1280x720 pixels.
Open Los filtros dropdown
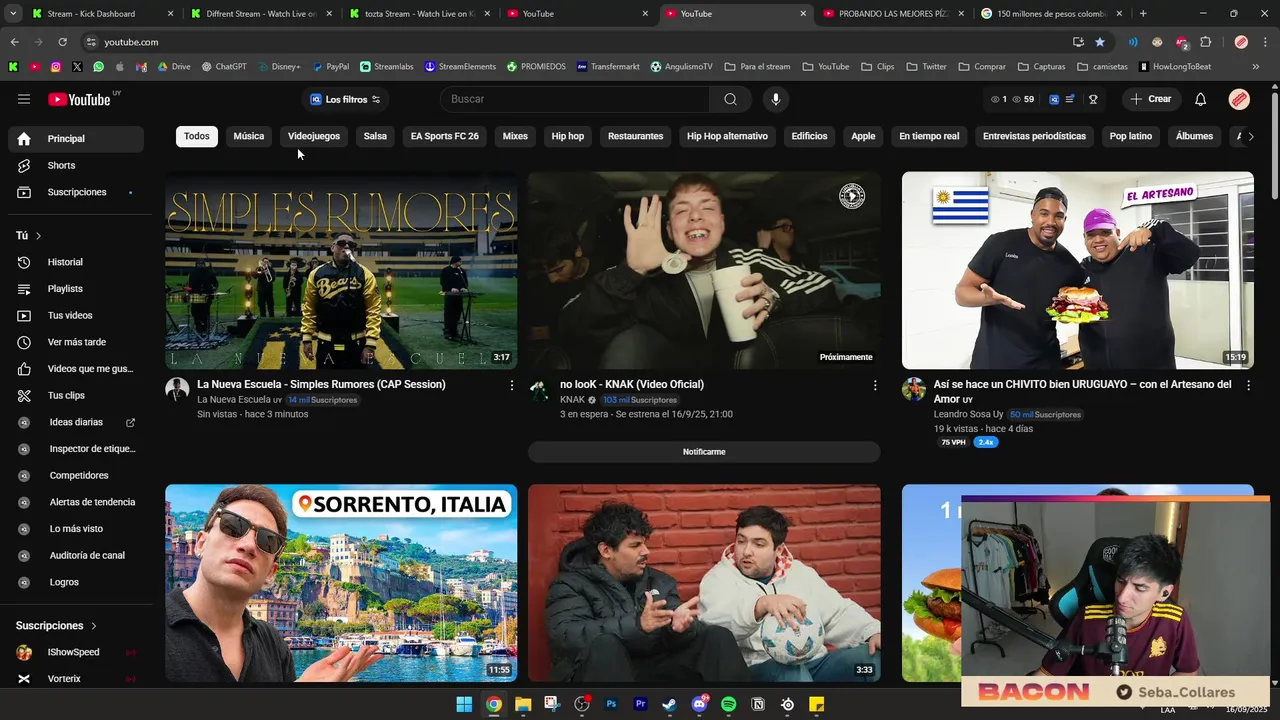(345, 99)
